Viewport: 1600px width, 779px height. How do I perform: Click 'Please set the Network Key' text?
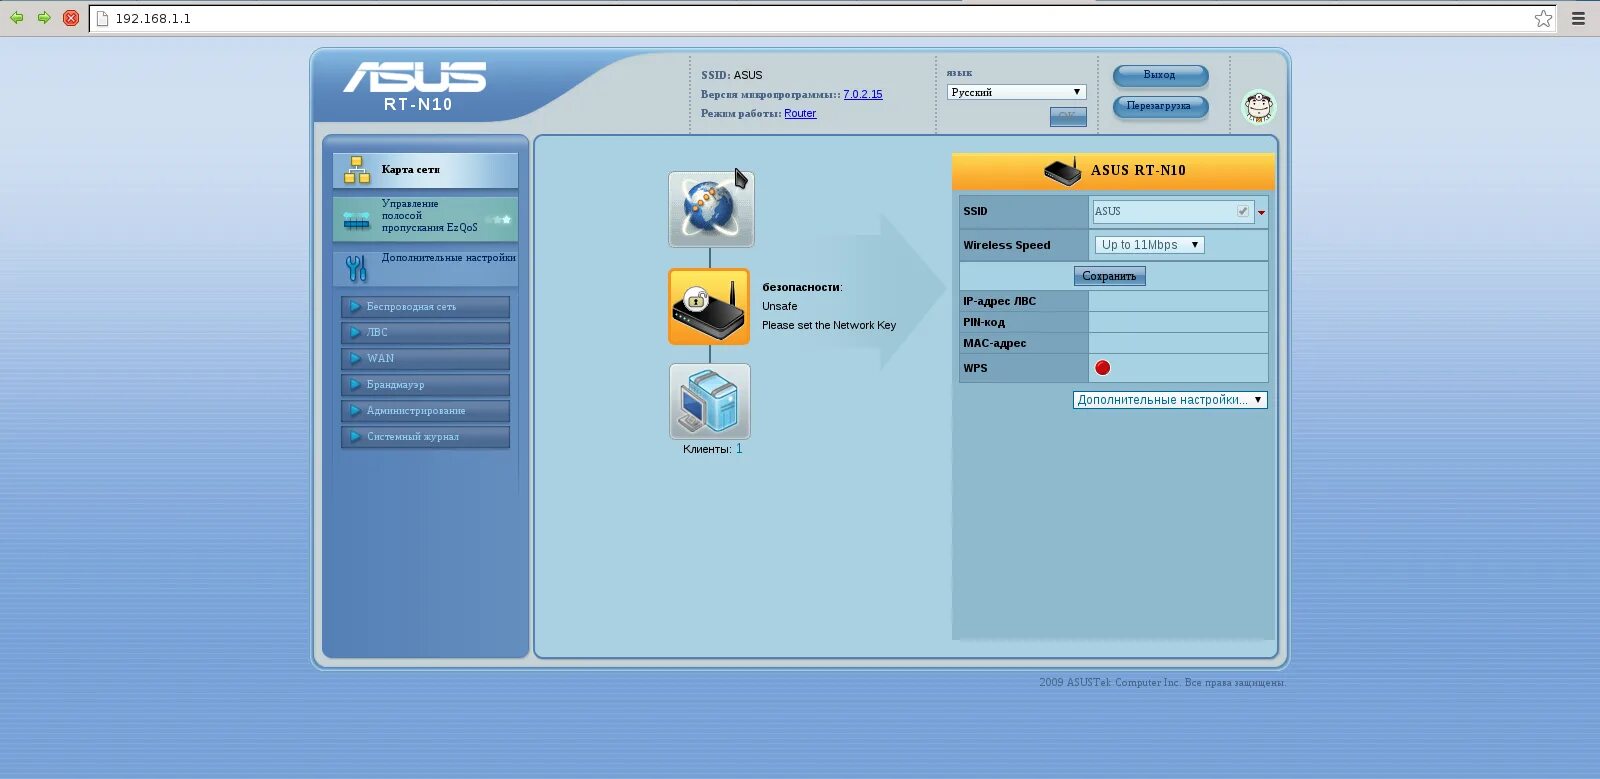point(829,326)
